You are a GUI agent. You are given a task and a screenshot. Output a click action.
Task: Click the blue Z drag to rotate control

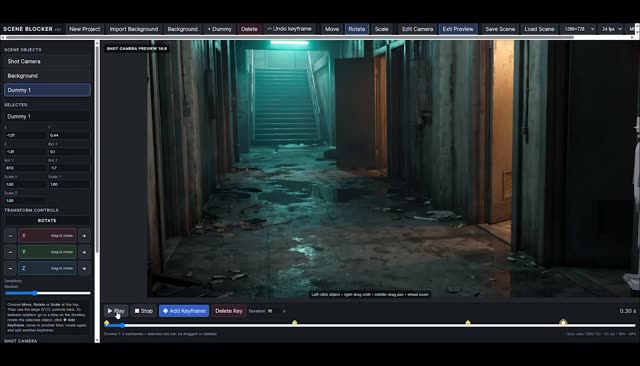[47, 268]
